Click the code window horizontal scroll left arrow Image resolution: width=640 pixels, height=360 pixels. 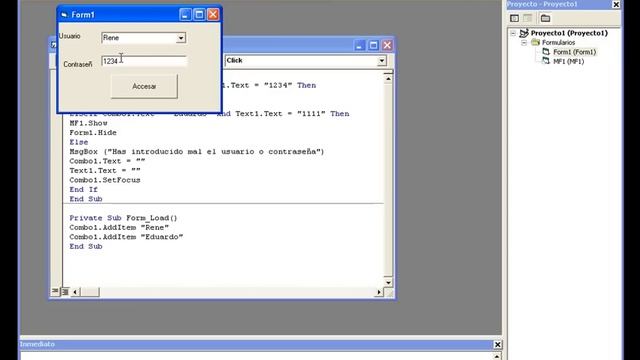tap(75, 292)
